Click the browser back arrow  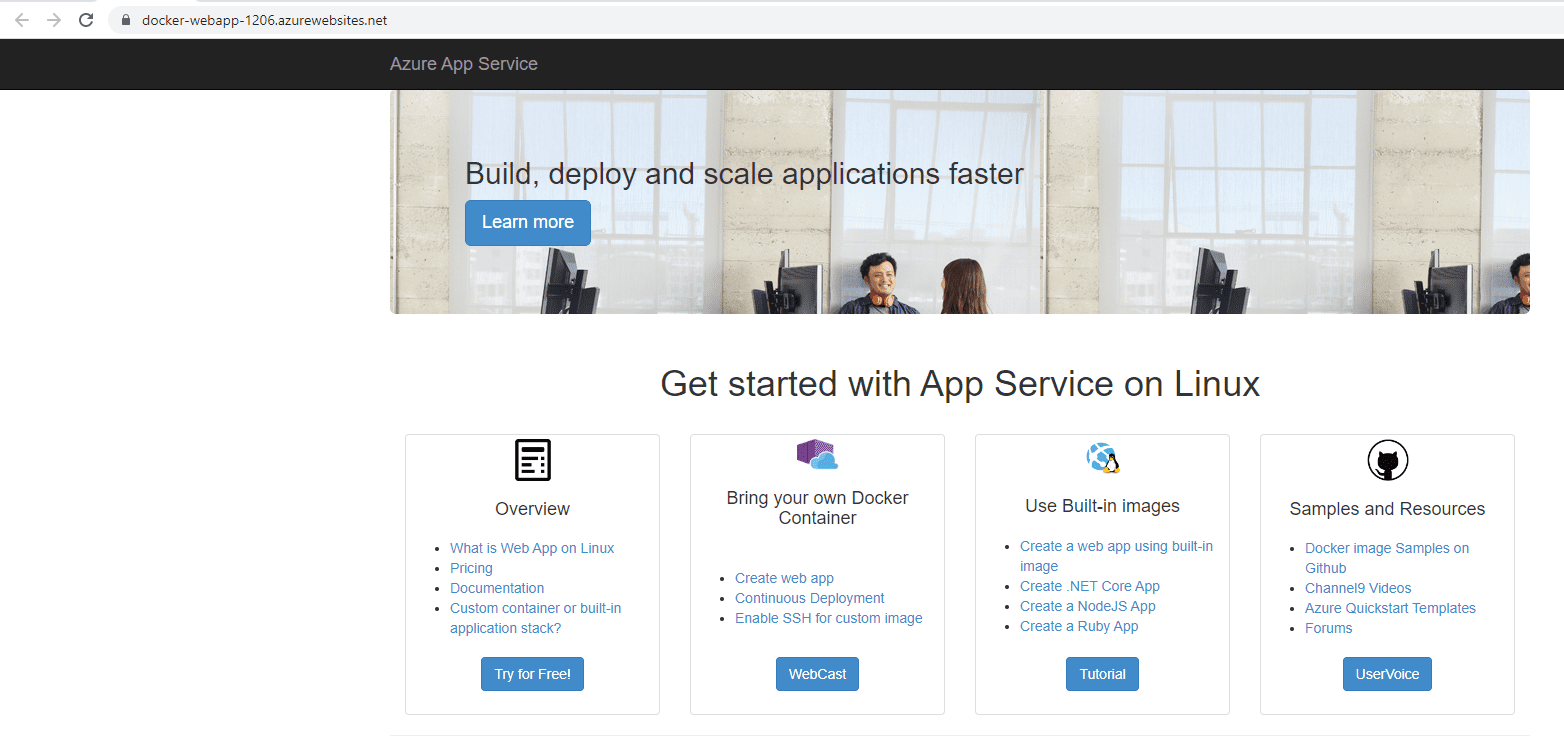point(22,20)
